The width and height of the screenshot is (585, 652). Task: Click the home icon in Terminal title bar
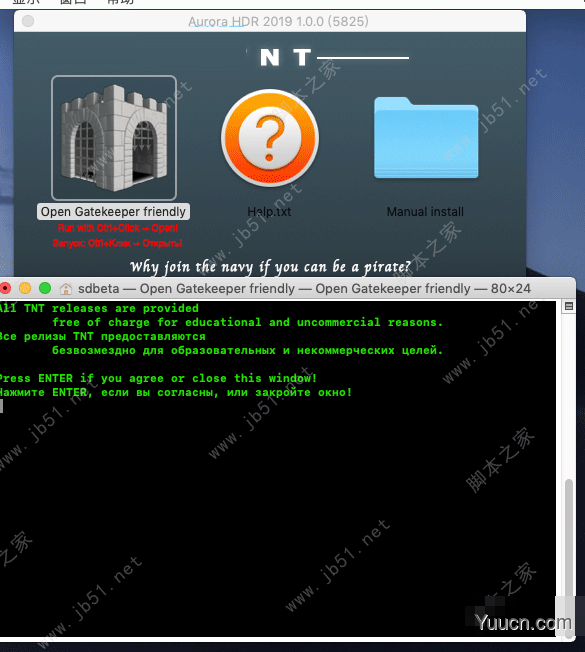[66, 289]
